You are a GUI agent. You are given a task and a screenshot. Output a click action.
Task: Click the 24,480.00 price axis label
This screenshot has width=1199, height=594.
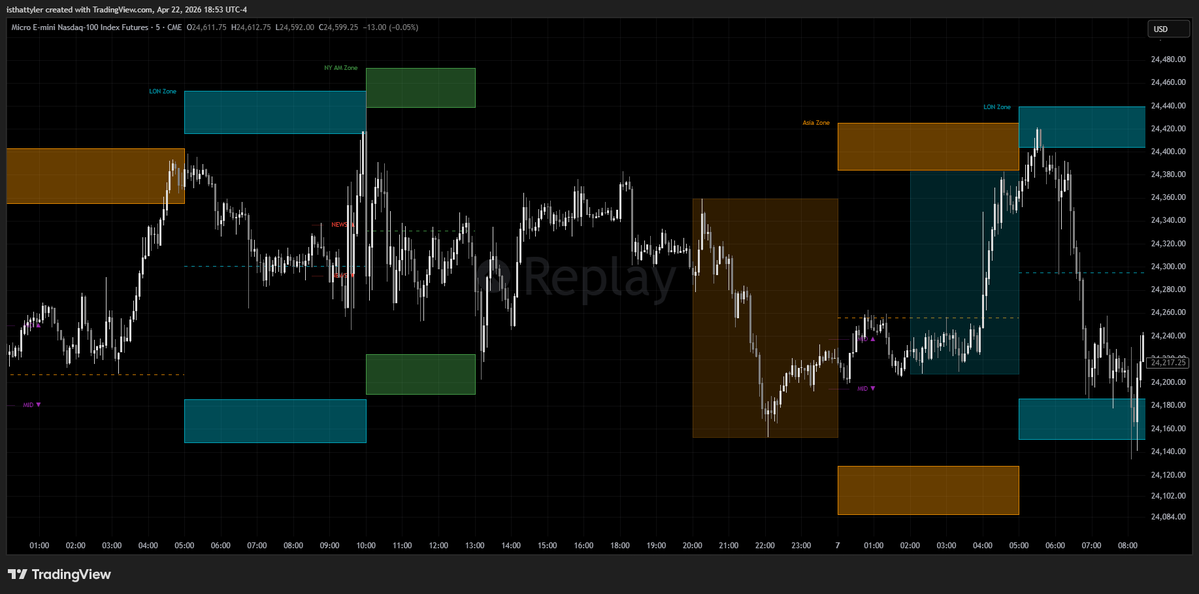[x=1167, y=59]
